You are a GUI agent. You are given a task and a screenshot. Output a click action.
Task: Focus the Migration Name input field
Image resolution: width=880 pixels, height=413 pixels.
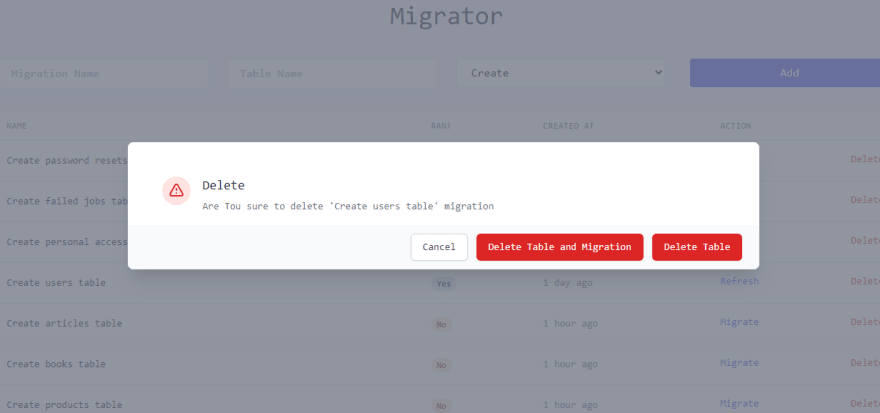[x=104, y=74]
